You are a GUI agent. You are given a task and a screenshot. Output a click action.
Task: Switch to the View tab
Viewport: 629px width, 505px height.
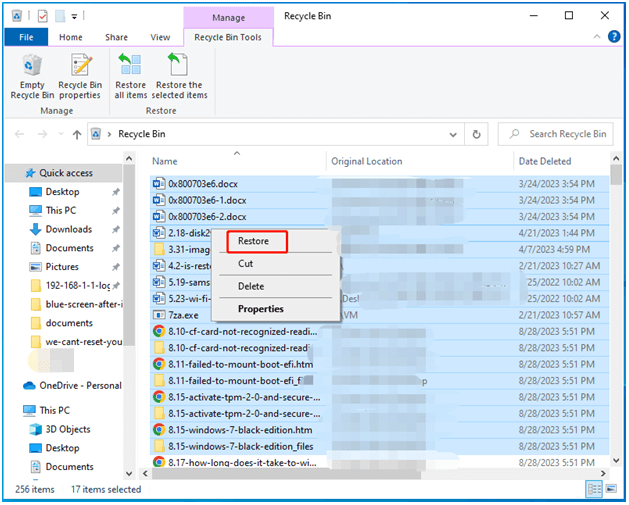(160, 37)
